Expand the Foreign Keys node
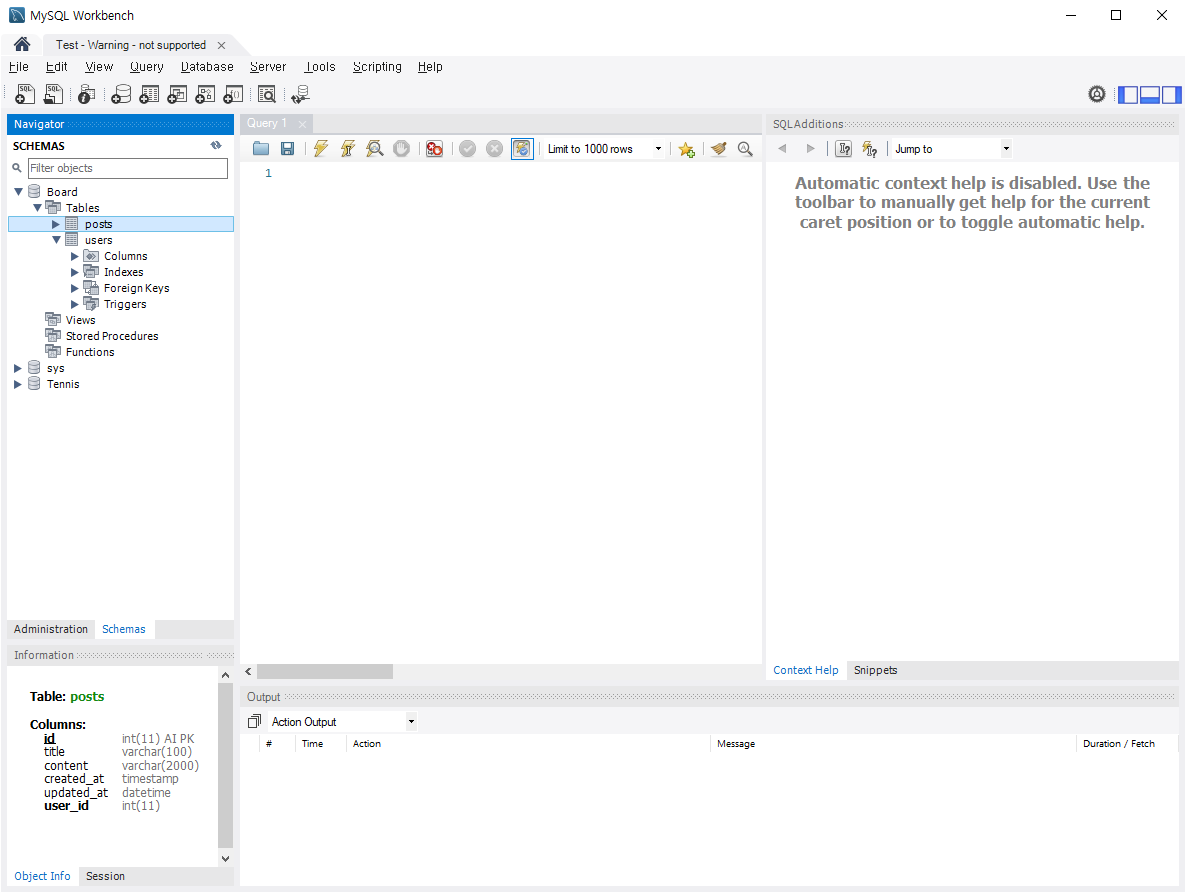This screenshot has height=893, width=1186. click(x=74, y=288)
